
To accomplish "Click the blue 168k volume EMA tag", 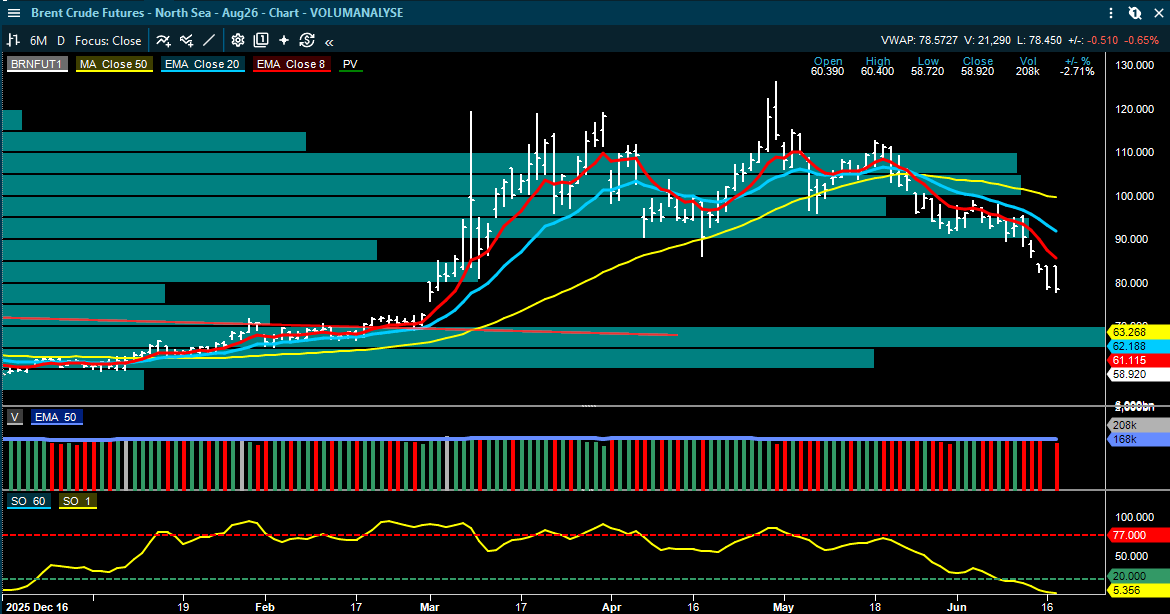I will coord(1137,439).
